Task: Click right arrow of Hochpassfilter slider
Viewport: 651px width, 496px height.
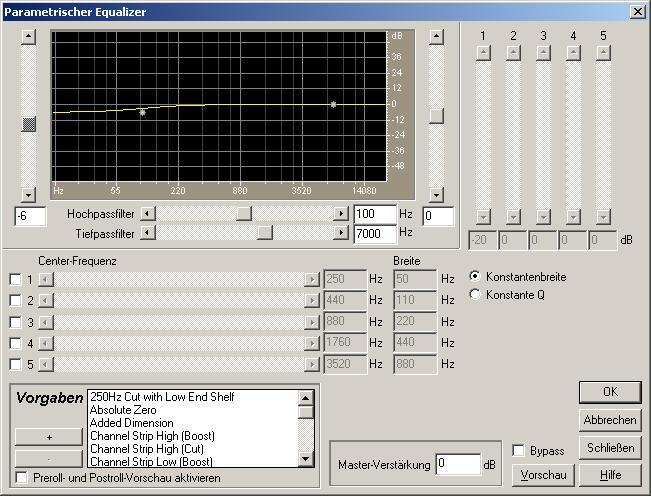Action: click(x=342, y=214)
